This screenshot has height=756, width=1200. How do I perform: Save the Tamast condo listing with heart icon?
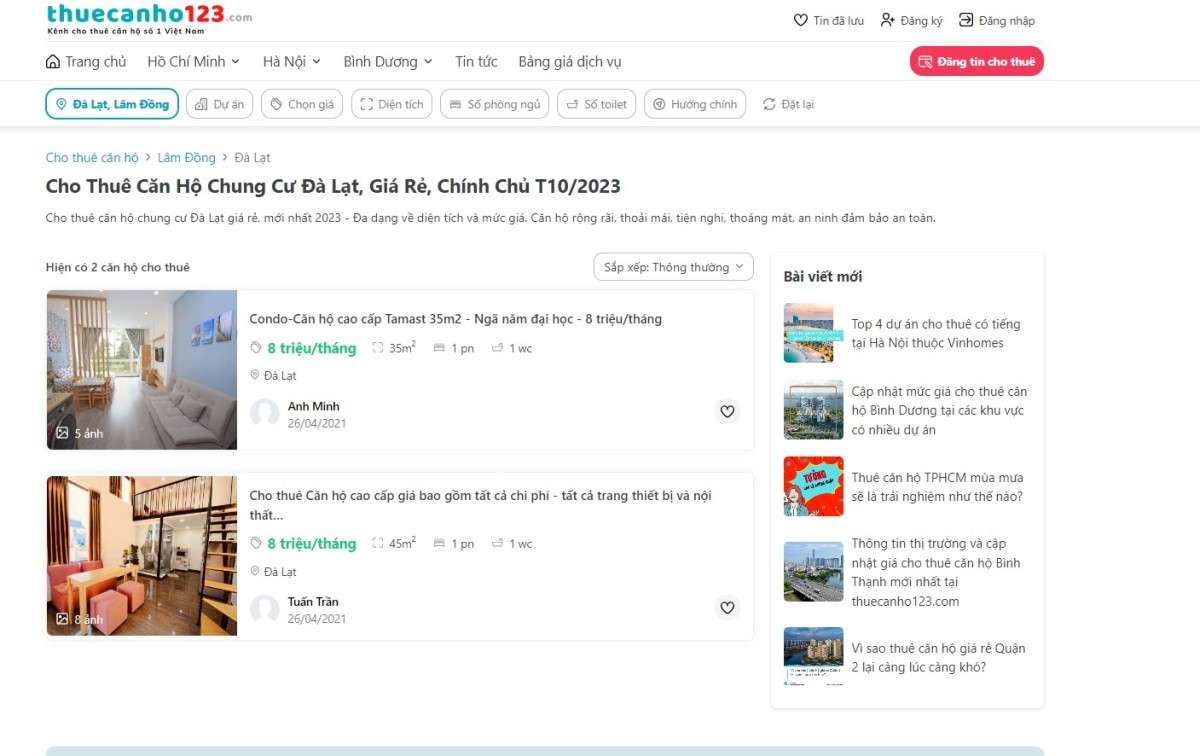pyautogui.click(x=727, y=411)
